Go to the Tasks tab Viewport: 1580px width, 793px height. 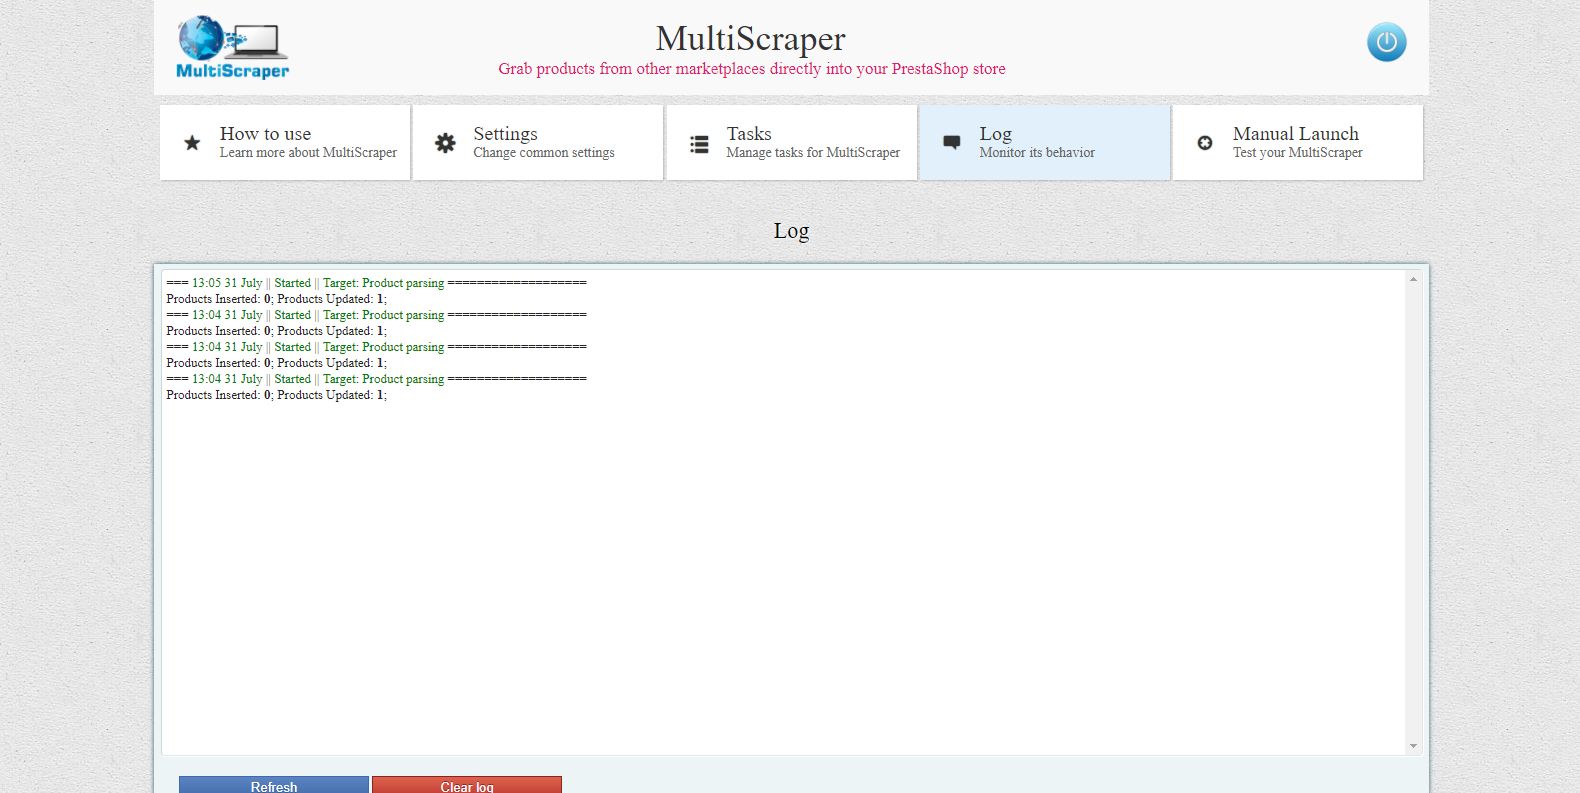tap(792, 142)
